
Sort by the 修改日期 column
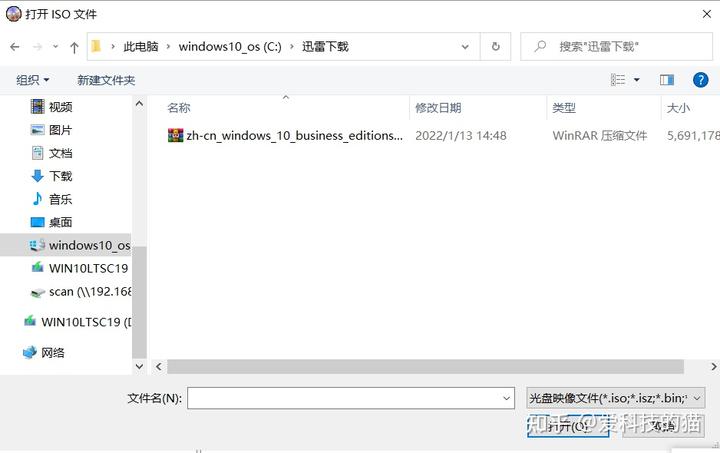pos(438,108)
